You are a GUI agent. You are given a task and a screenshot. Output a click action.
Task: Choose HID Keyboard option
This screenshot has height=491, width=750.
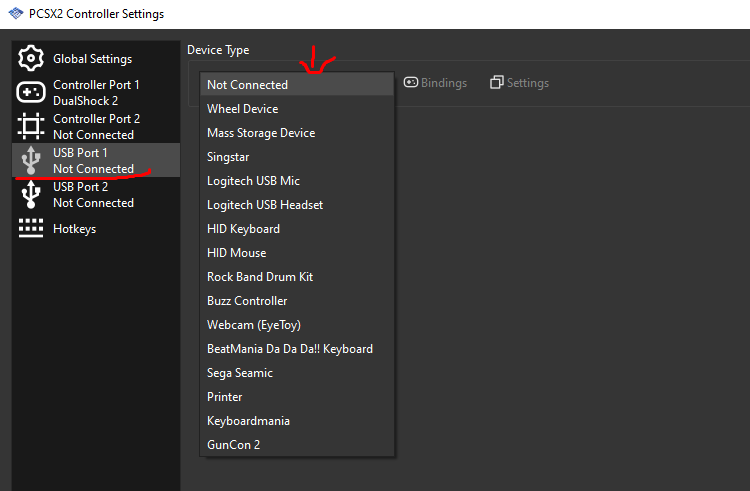pos(297,229)
